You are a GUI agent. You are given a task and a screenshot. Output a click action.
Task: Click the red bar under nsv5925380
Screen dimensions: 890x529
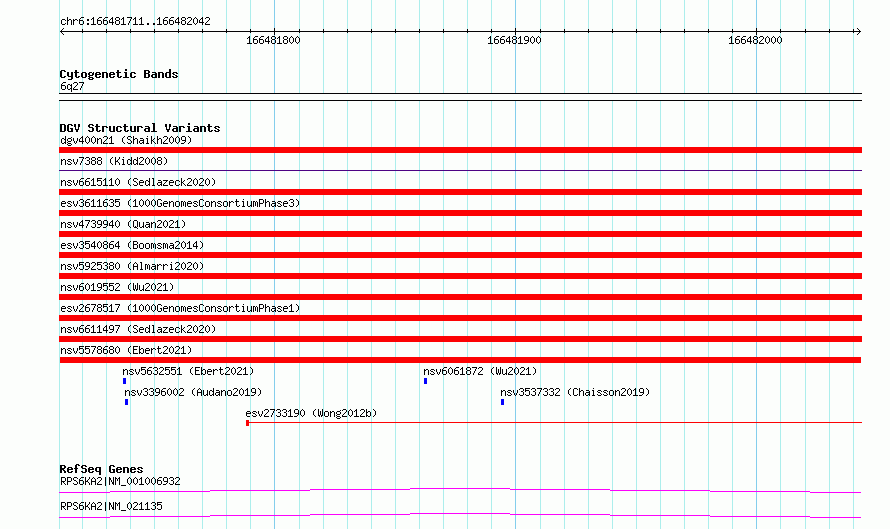[460, 276]
